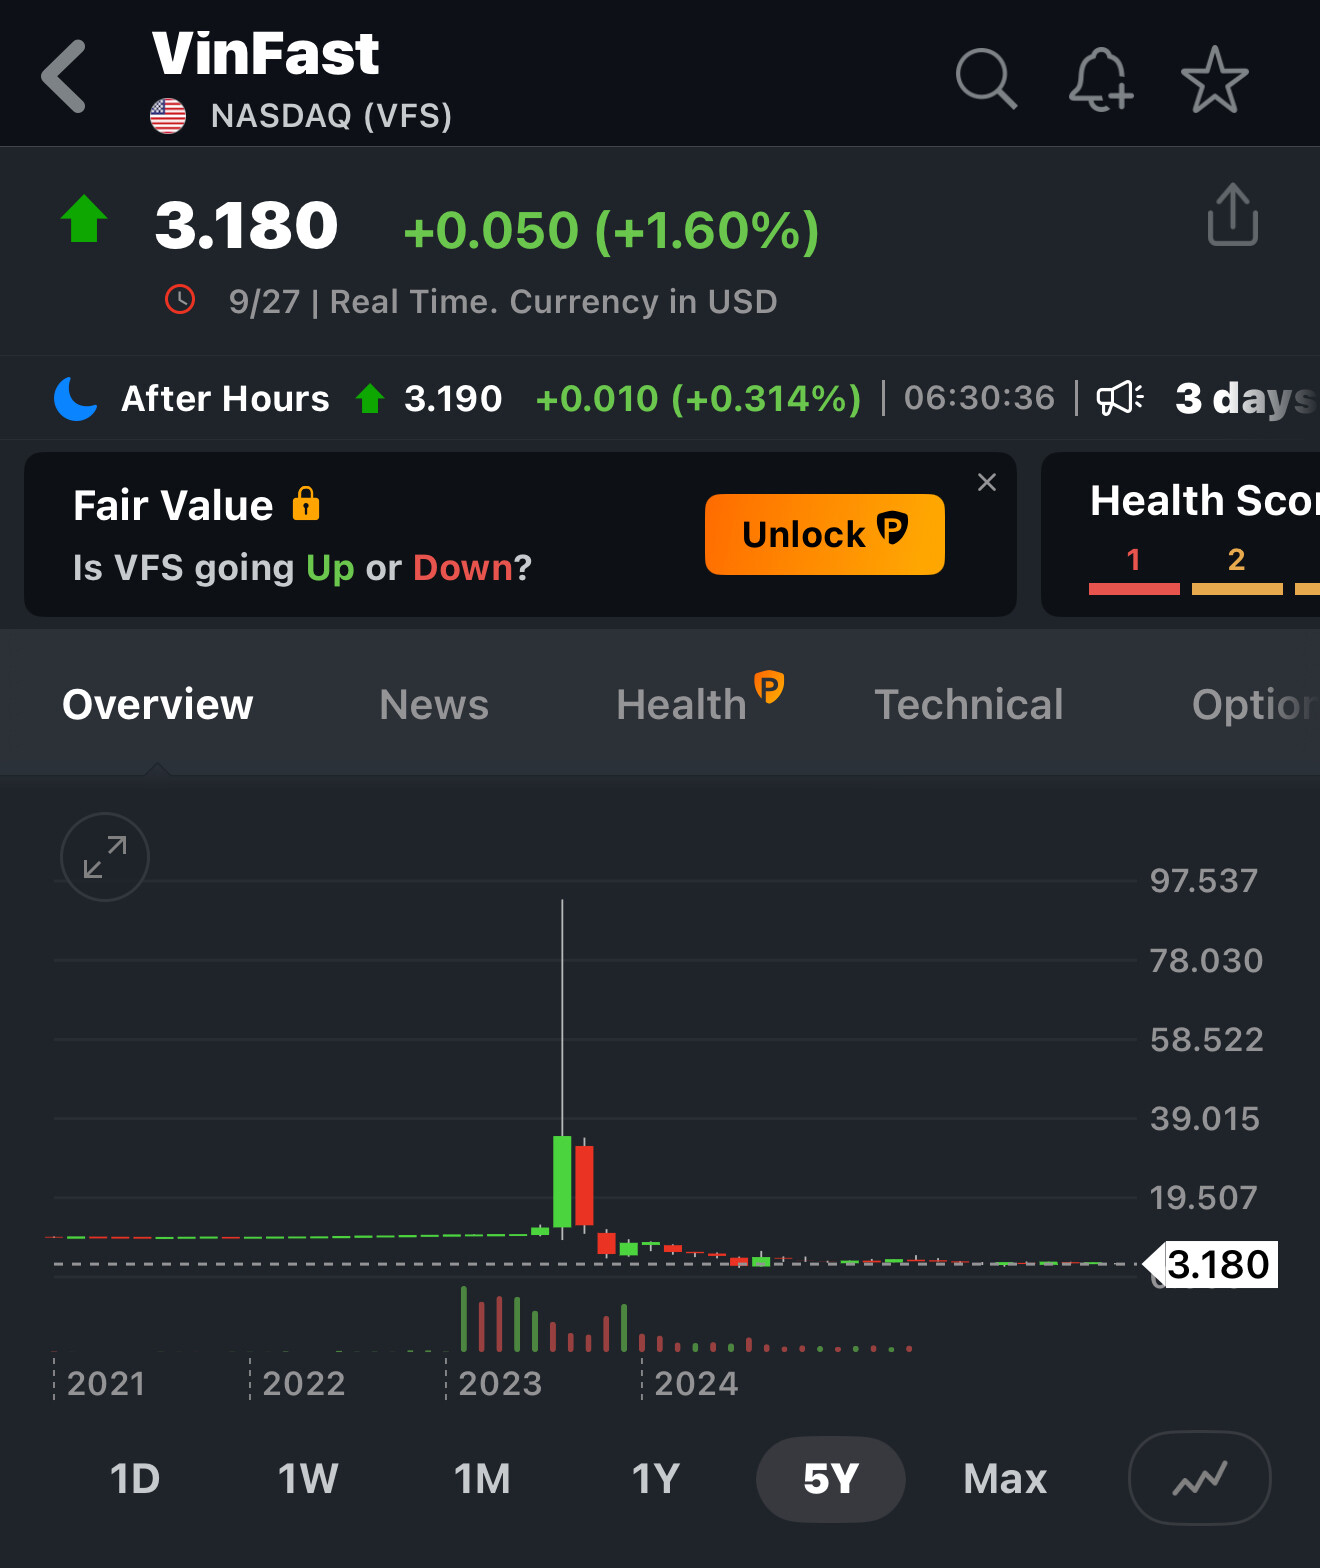1320x1568 pixels.
Task: Select the 5Y chart range
Action: [x=831, y=1478]
